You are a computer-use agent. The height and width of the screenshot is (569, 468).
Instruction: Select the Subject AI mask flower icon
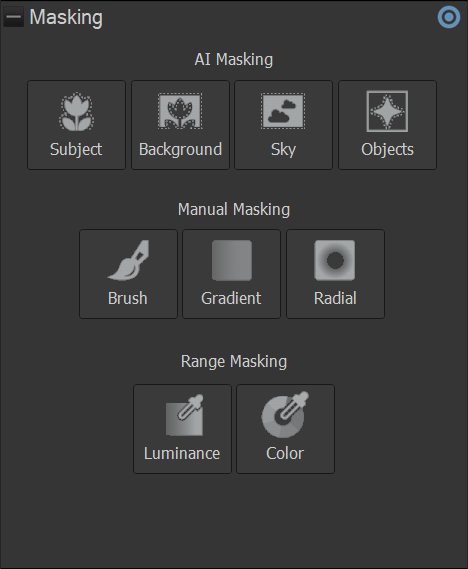(77, 111)
